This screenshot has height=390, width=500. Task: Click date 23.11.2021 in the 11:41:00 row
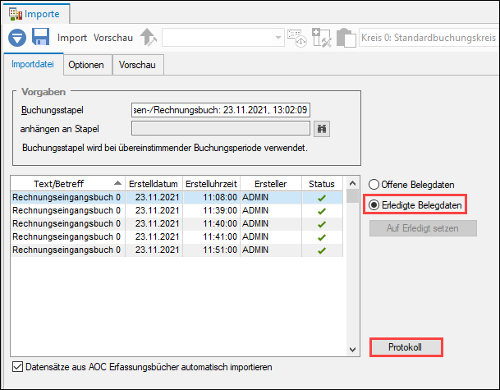pyautogui.click(x=157, y=237)
